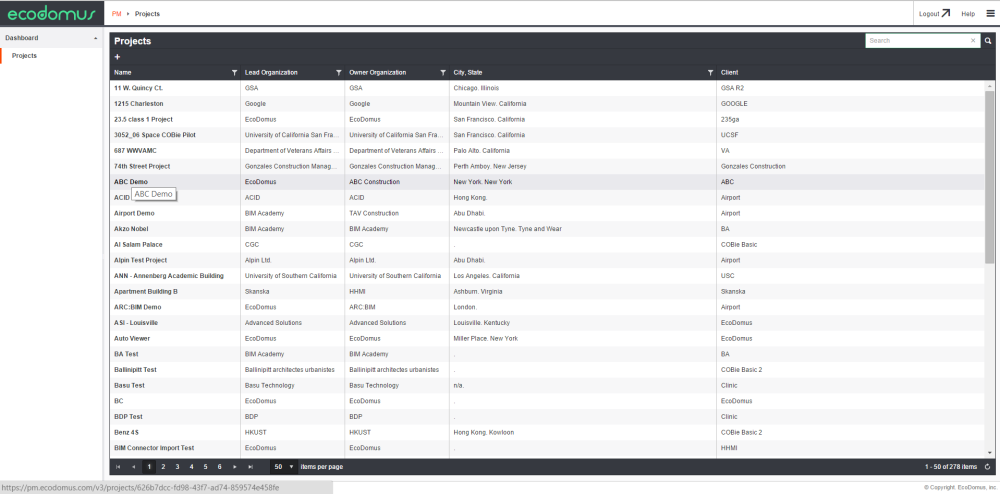
Task: Open the BIM Connector Import Test project
Action: click(x=154, y=447)
